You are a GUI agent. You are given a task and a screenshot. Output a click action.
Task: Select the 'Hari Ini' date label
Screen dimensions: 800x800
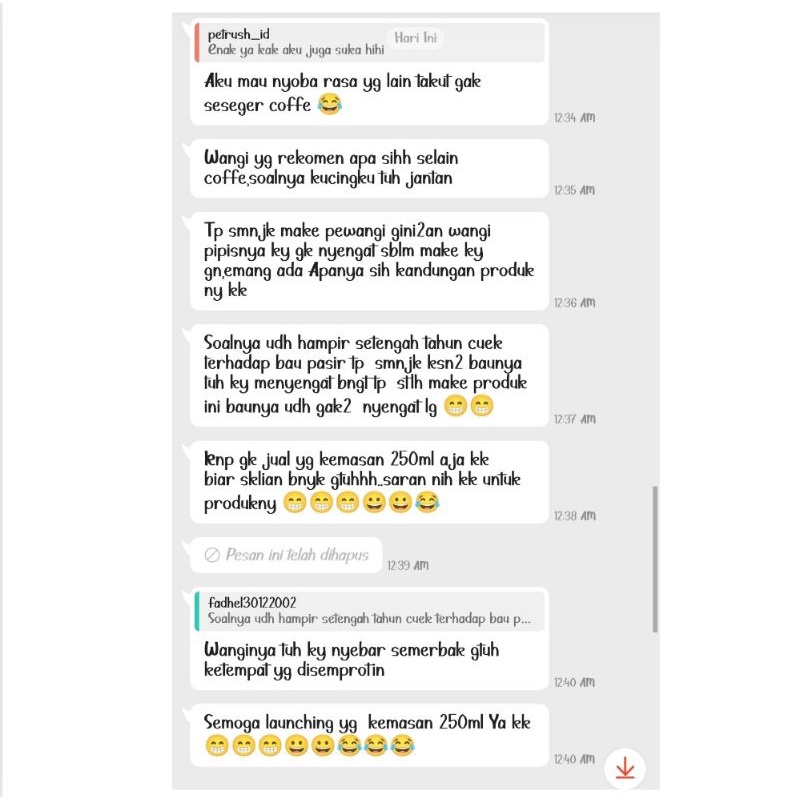(416, 38)
